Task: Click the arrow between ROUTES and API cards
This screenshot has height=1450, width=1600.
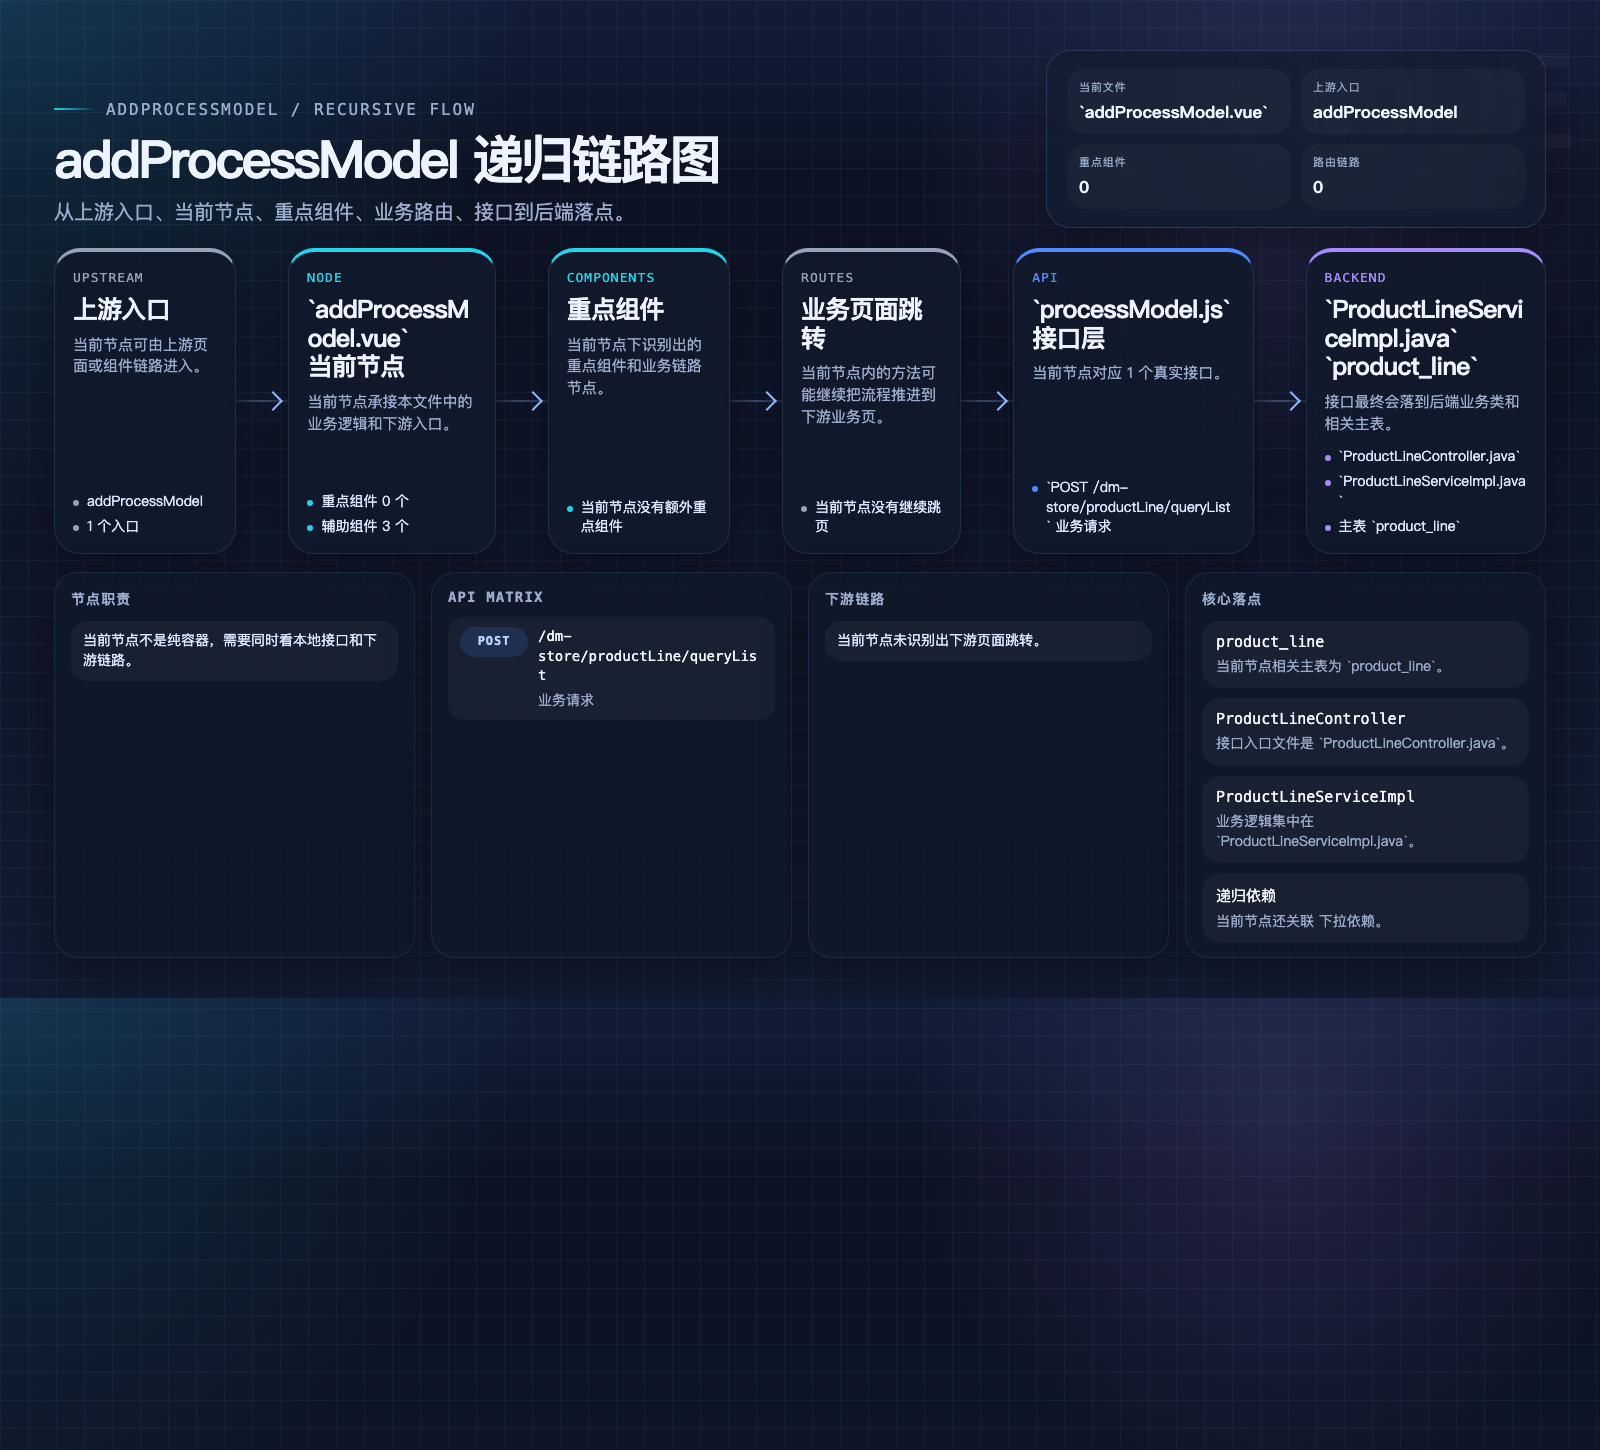Action: (x=987, y=401)
